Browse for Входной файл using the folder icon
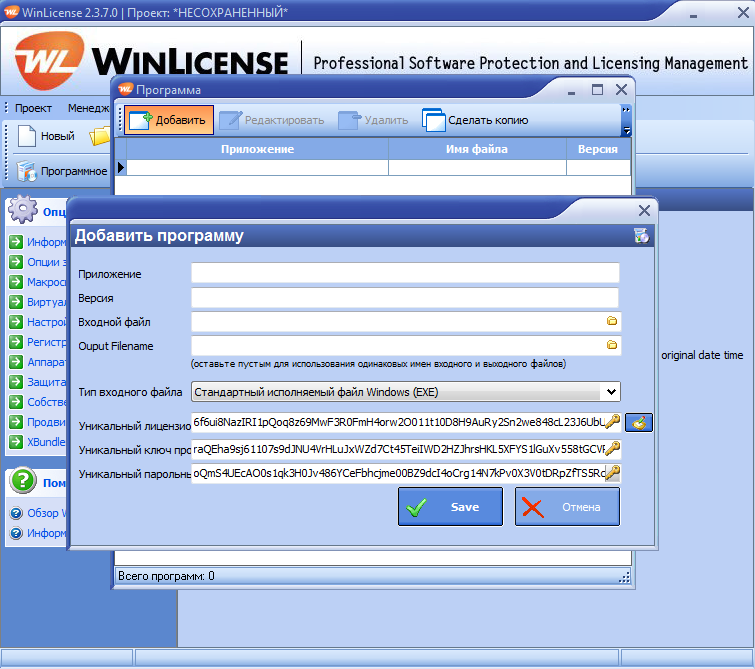 [x=612, y=321]
